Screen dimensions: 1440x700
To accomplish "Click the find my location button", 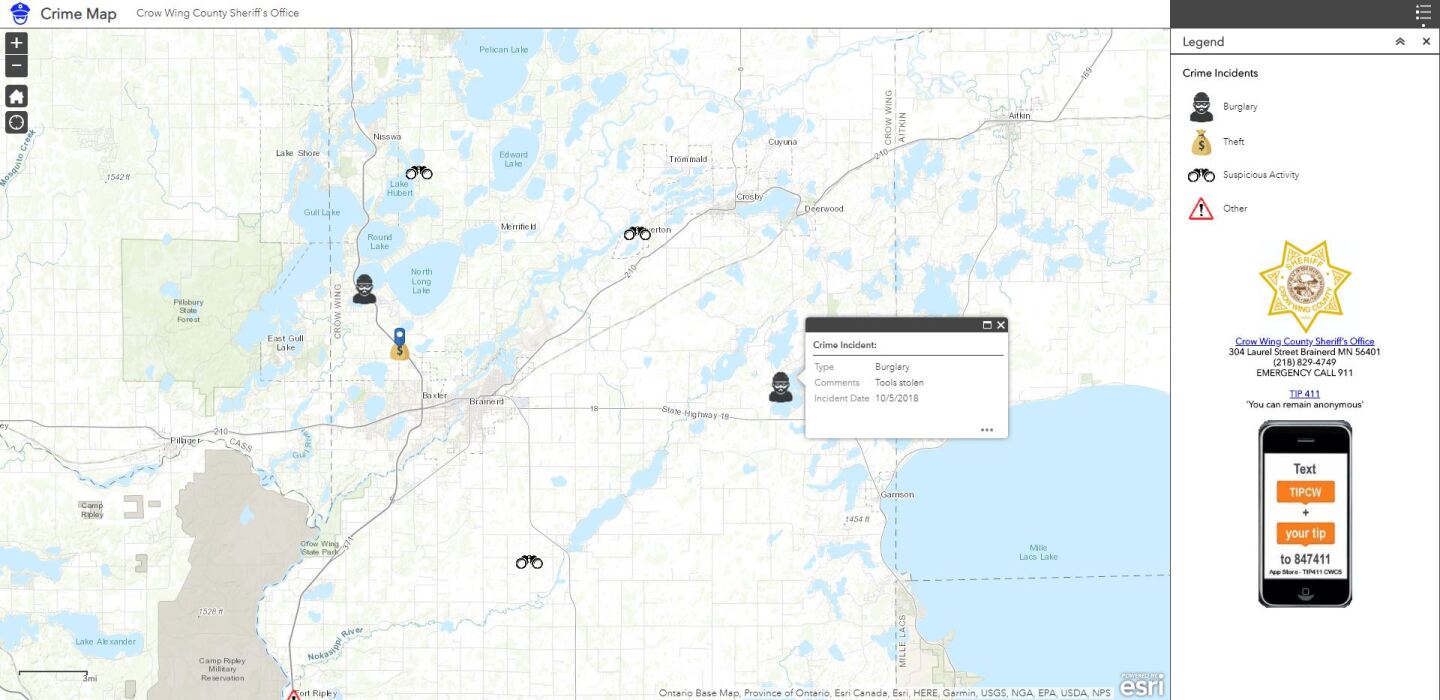I will pyautogui.click(x=17, y=123).
